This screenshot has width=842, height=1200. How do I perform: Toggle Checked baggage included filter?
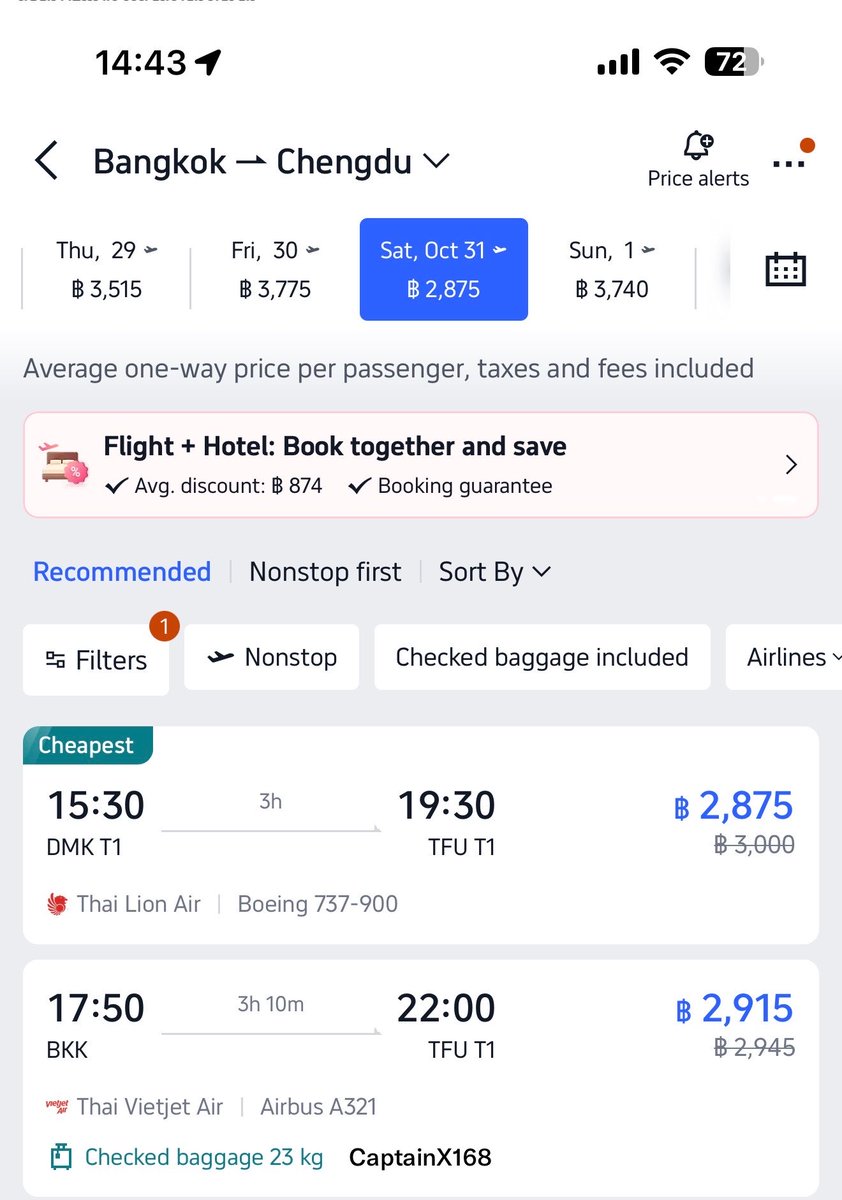542,658
